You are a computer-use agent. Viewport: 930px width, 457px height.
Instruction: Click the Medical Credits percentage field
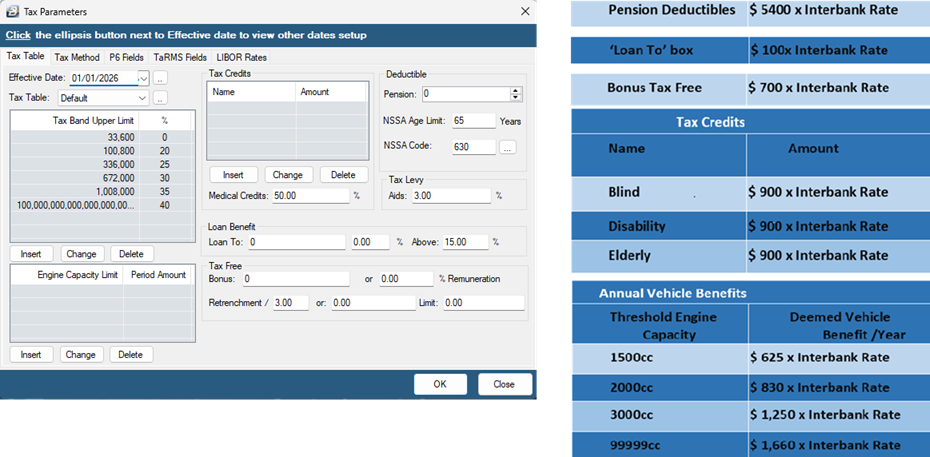click(311, 196)
